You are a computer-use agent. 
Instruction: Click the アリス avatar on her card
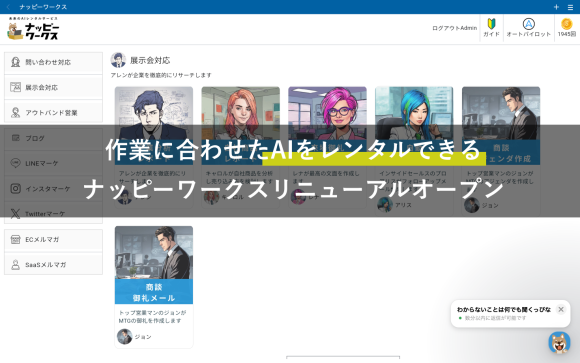(385, 205)
